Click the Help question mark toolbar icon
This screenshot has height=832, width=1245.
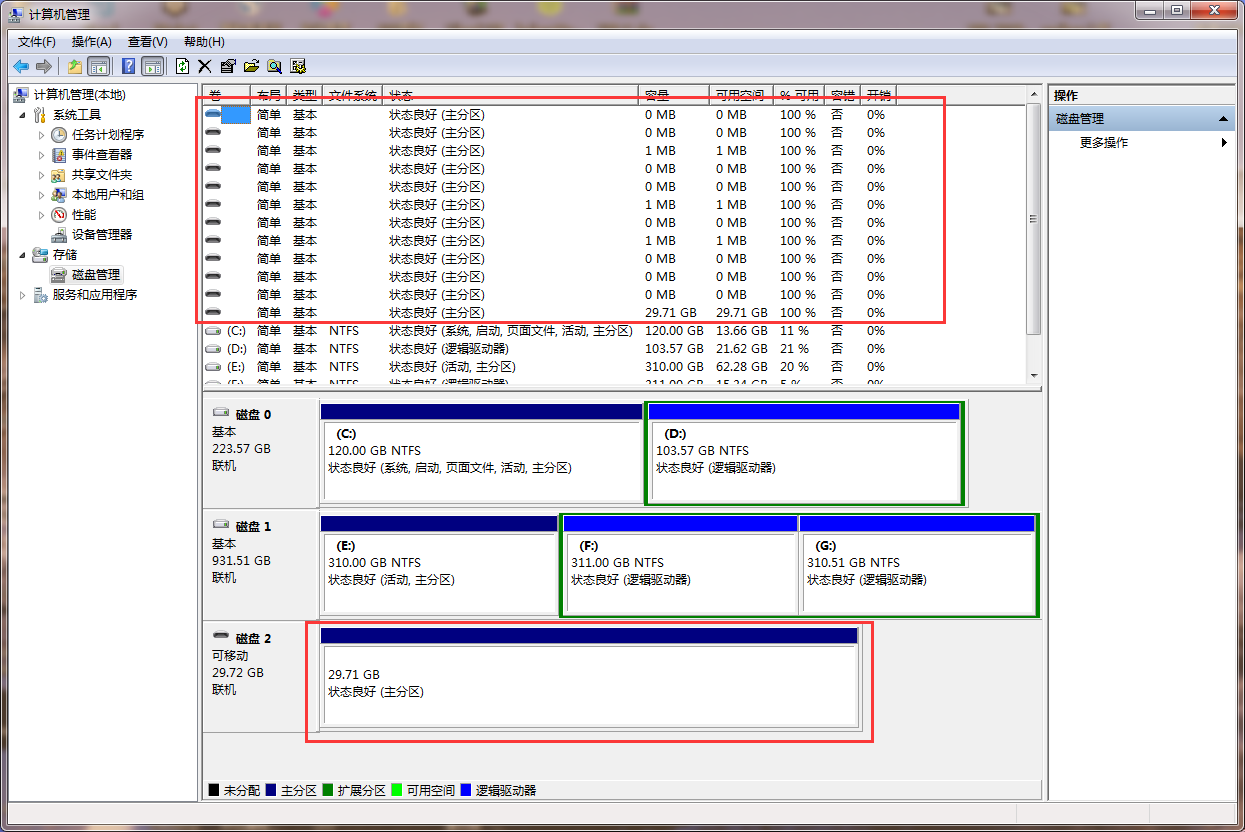128,66
